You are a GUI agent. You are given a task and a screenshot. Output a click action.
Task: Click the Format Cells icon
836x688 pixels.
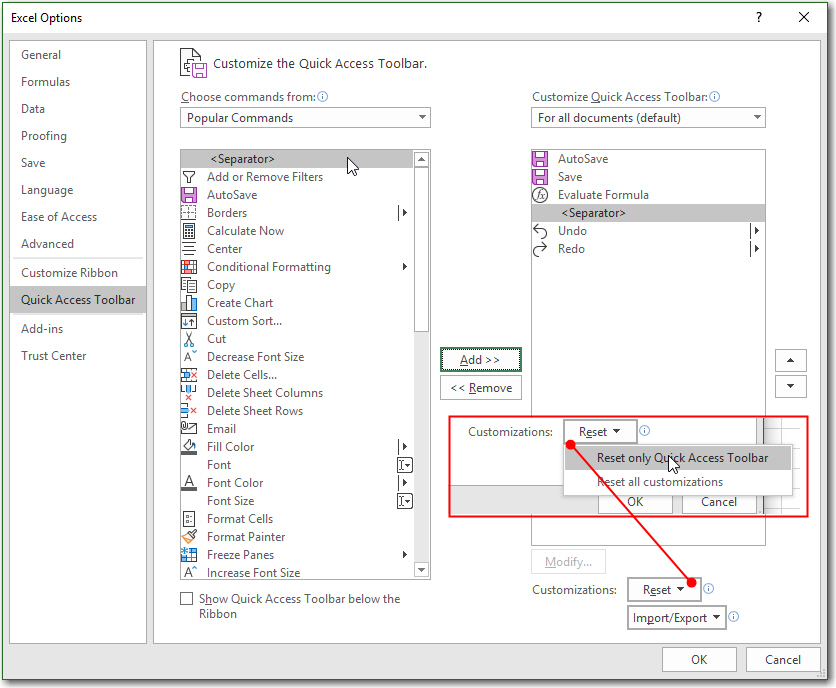coord(189,519)
